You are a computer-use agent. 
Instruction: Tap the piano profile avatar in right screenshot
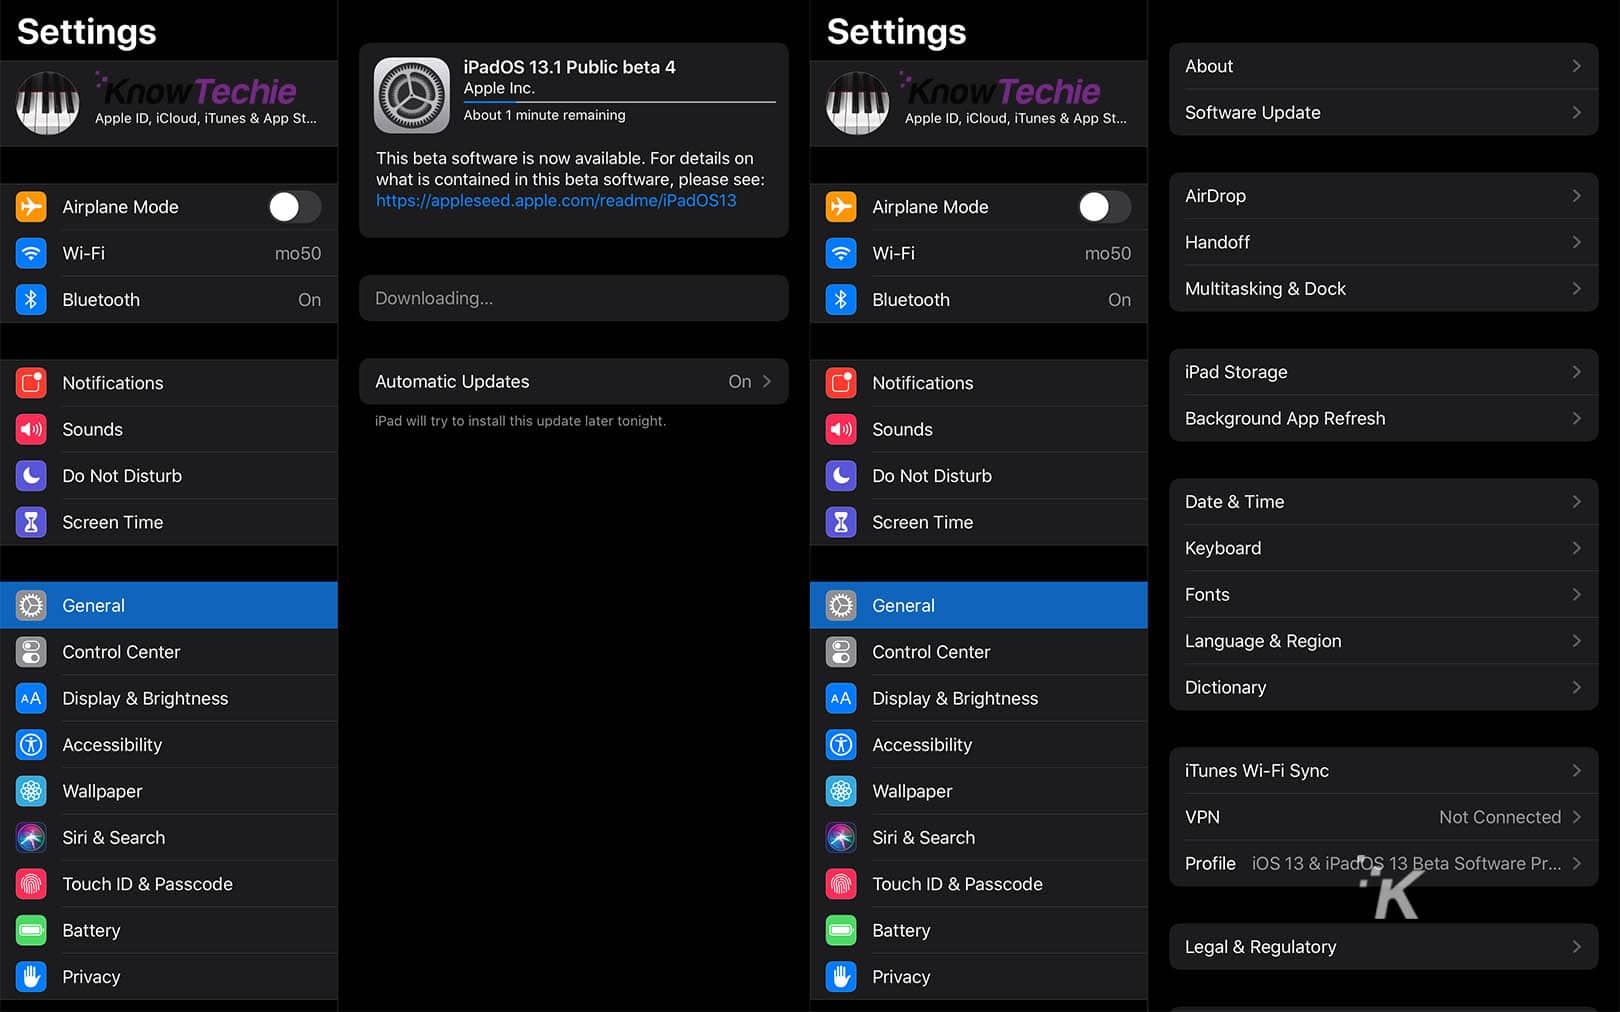coord(857,103)
